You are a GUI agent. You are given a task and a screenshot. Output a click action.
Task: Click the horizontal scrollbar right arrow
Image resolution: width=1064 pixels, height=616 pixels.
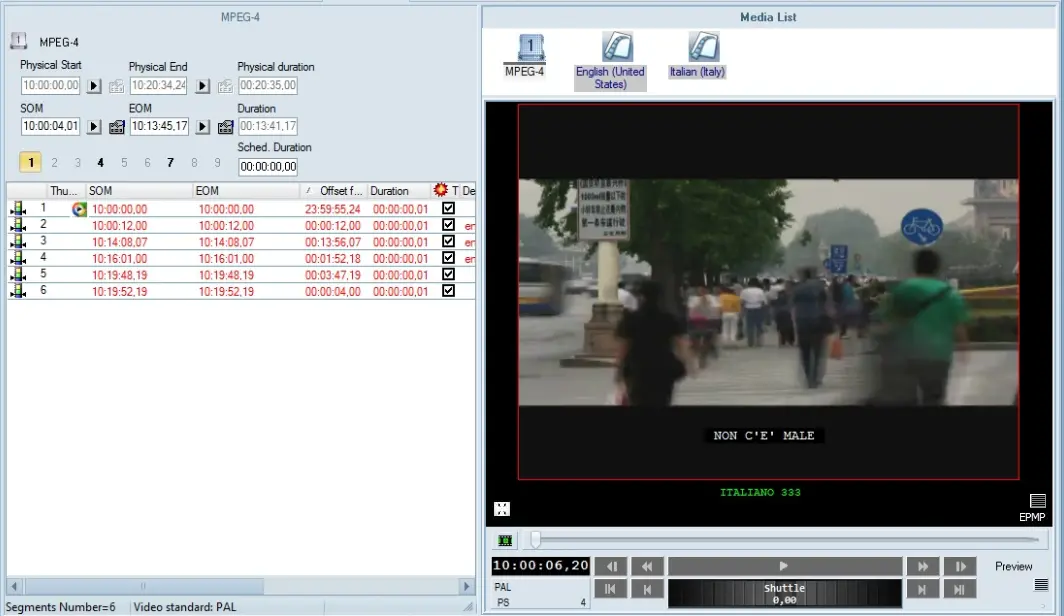pyautogui.click(x=466, y=585)
